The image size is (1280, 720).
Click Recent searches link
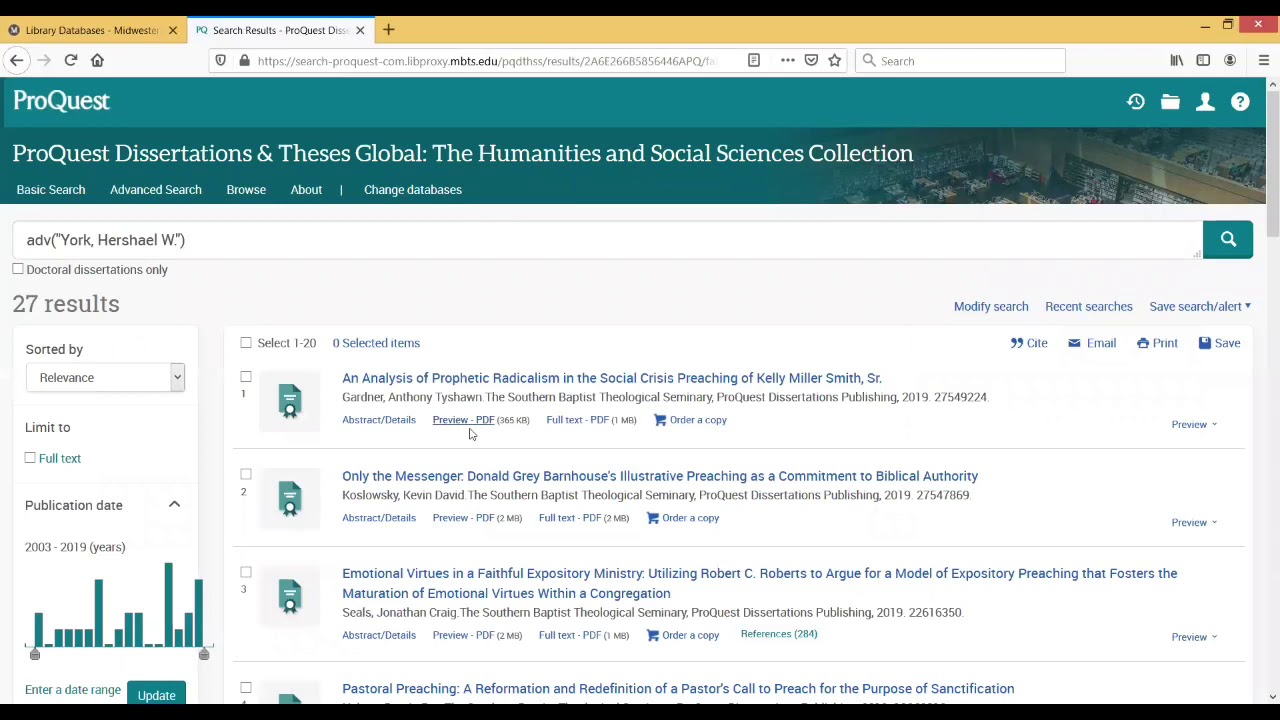tap(1089, 307)
